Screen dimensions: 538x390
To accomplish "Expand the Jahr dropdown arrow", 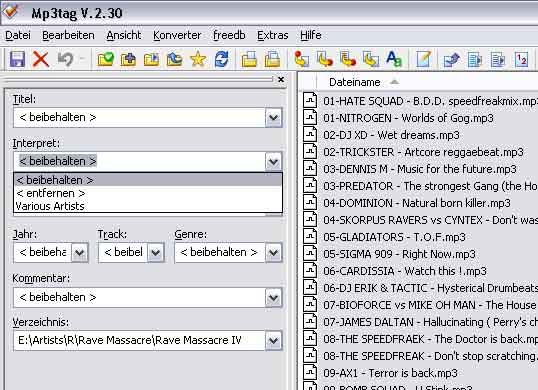I will point(80,253).
